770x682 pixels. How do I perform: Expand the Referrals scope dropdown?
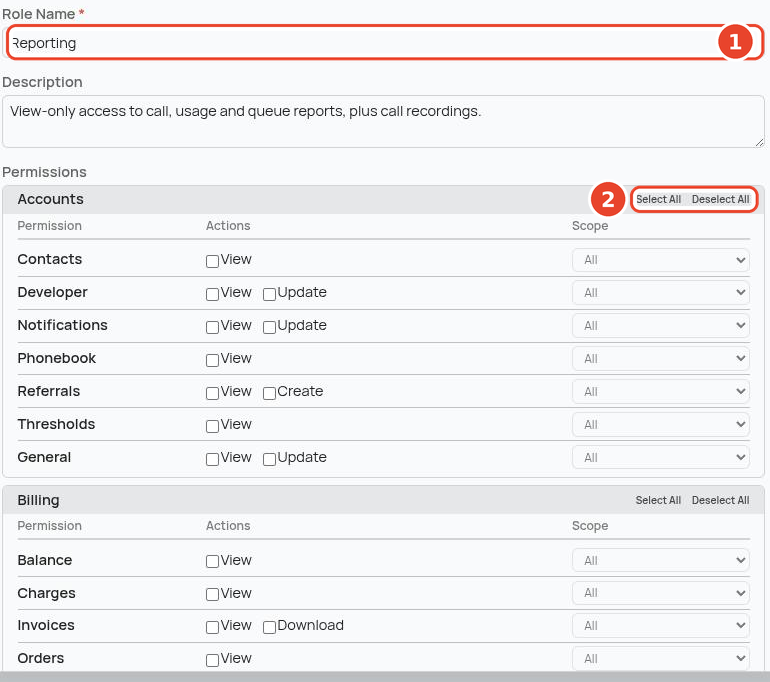tap(660, 391)
